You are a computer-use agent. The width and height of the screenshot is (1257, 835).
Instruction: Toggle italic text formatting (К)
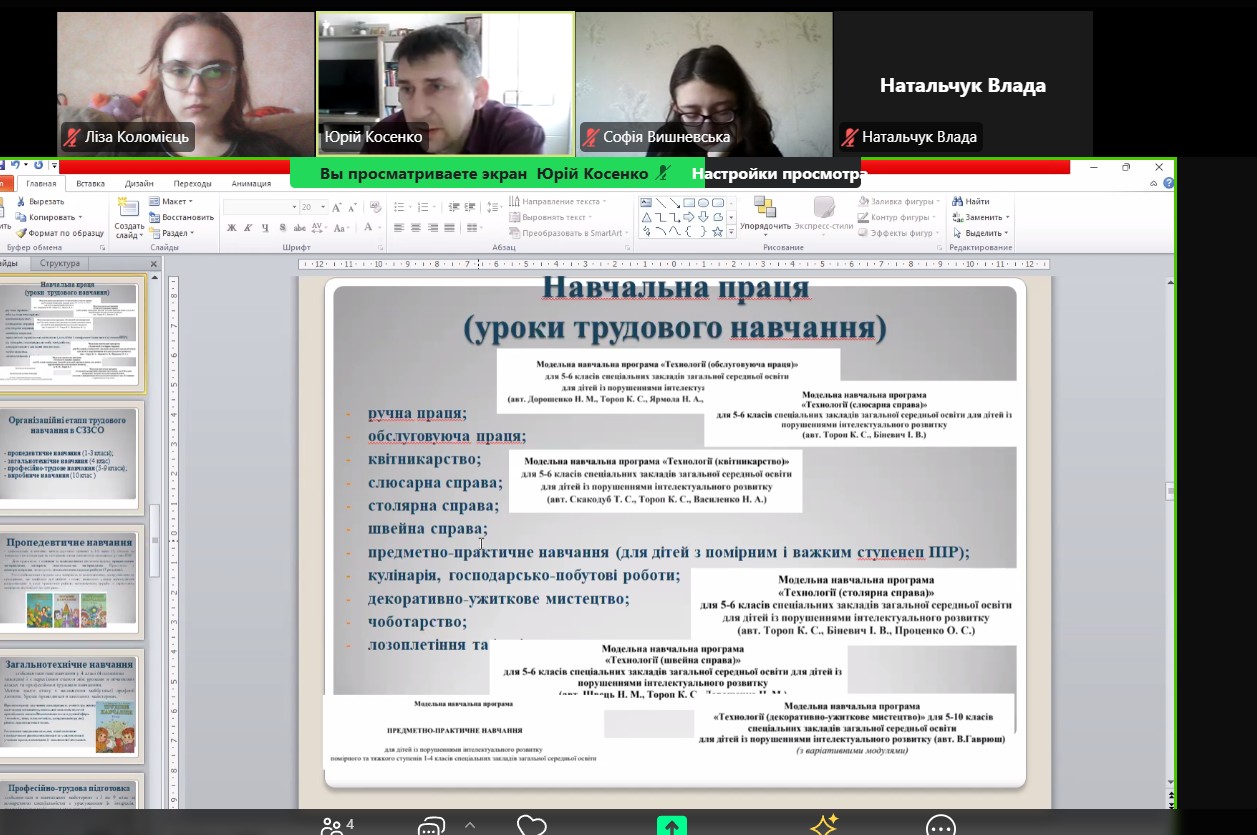point(247,228)
